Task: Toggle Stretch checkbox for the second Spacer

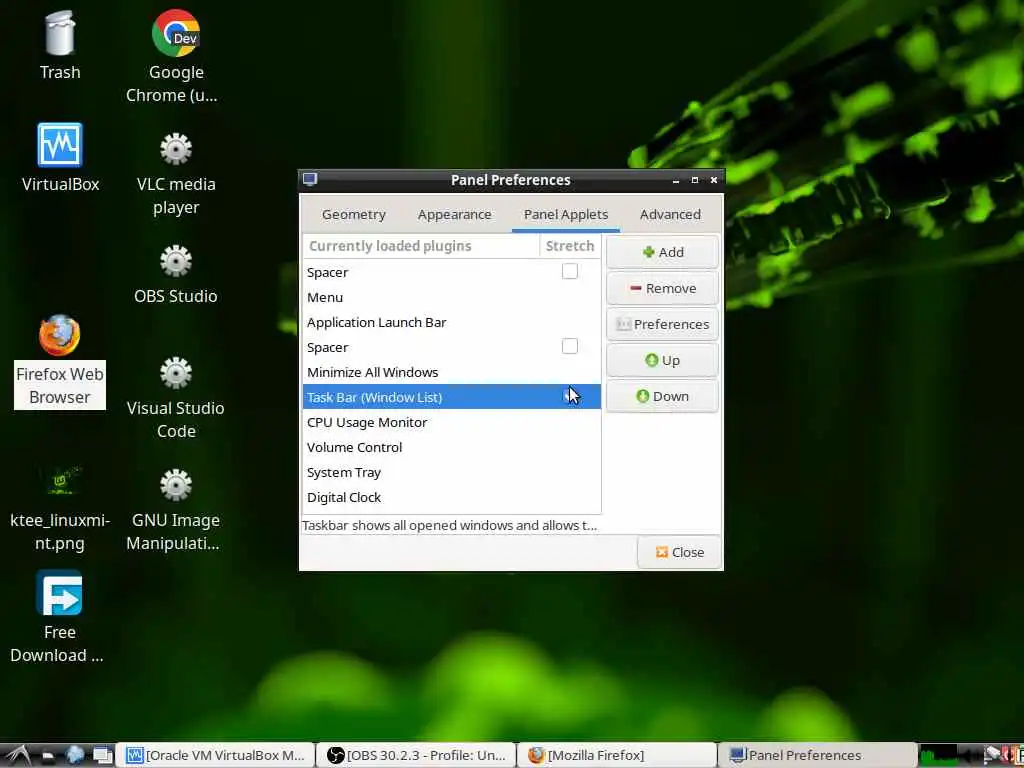Action: click(x=569, y=346)
